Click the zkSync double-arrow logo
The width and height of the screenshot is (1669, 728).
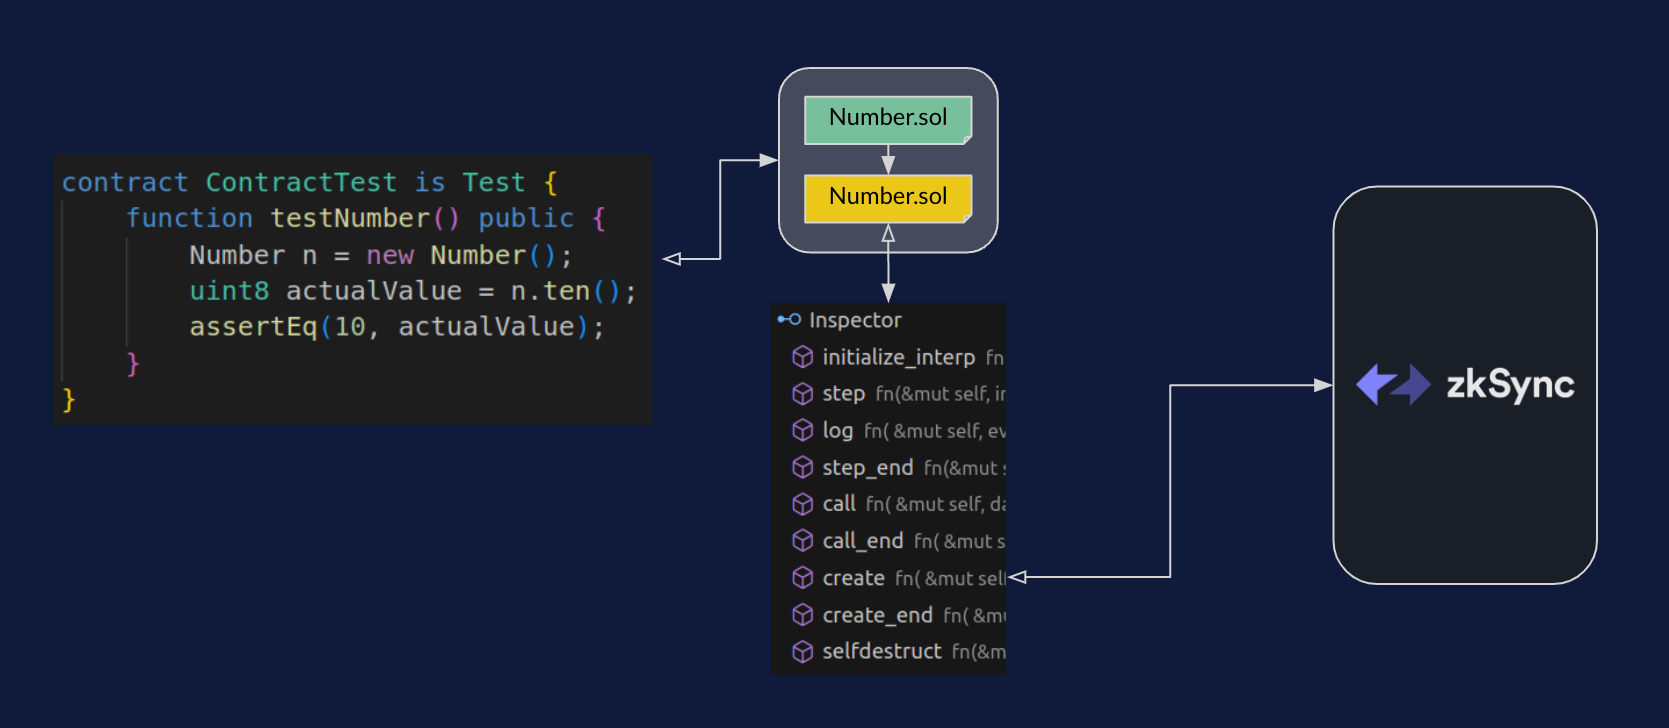[1393, 384]
